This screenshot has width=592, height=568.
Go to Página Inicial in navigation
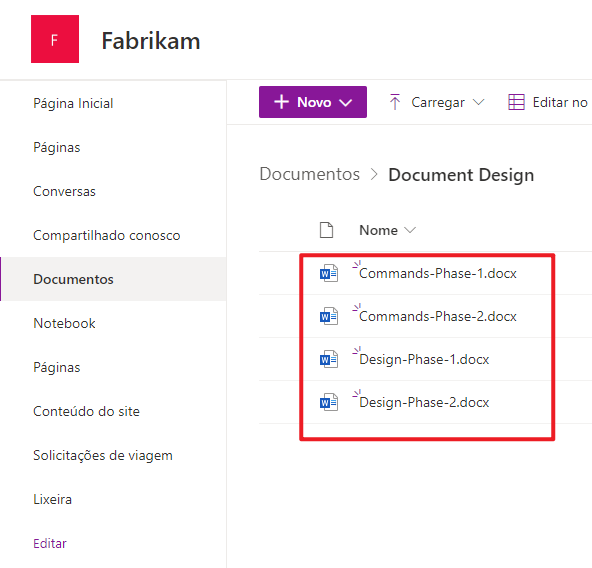[x=73, y=103]
